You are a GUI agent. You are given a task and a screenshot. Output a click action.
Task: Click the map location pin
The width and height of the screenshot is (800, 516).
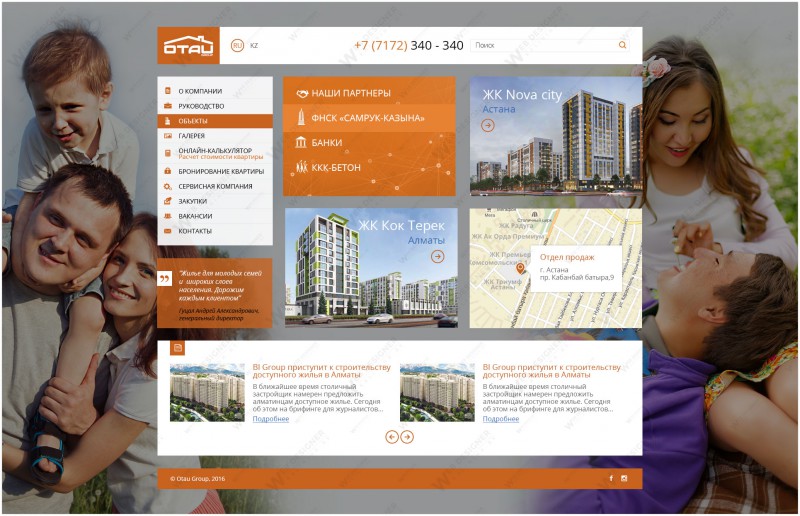pyautogui.click(x=520, y=268)
